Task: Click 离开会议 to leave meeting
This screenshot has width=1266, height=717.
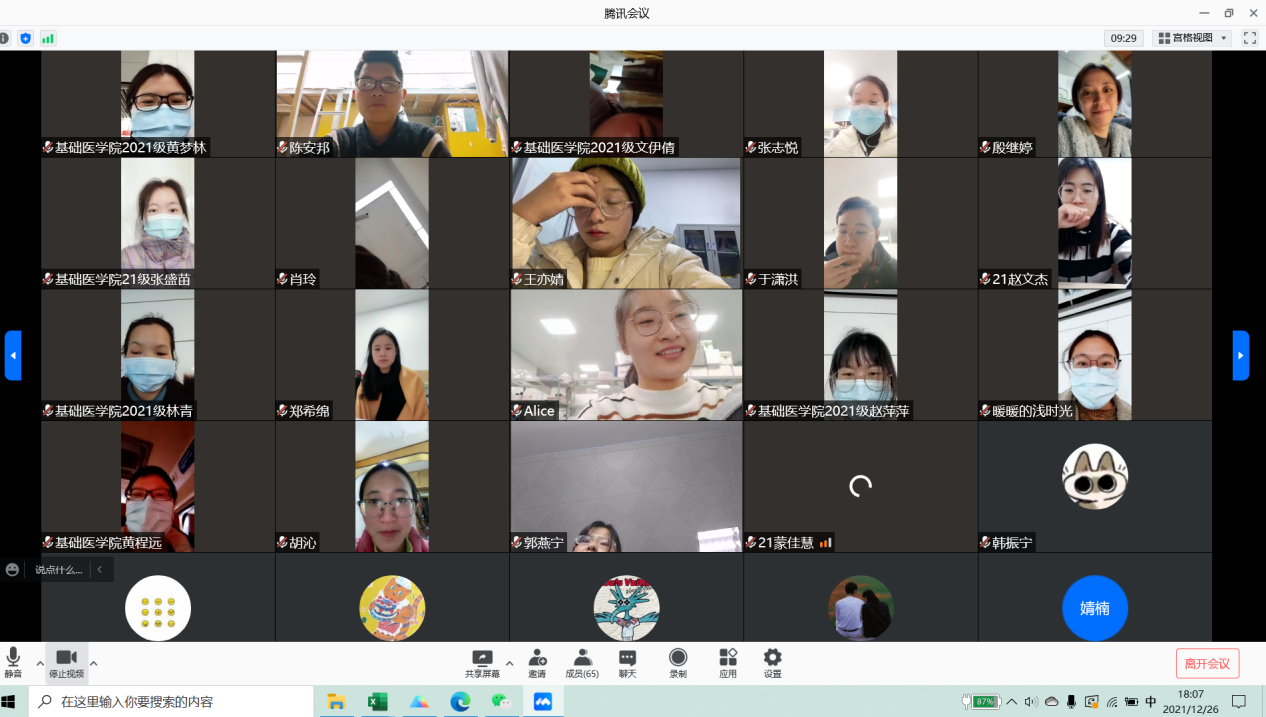Action: pyautogui.click(x=1208, y=663)
